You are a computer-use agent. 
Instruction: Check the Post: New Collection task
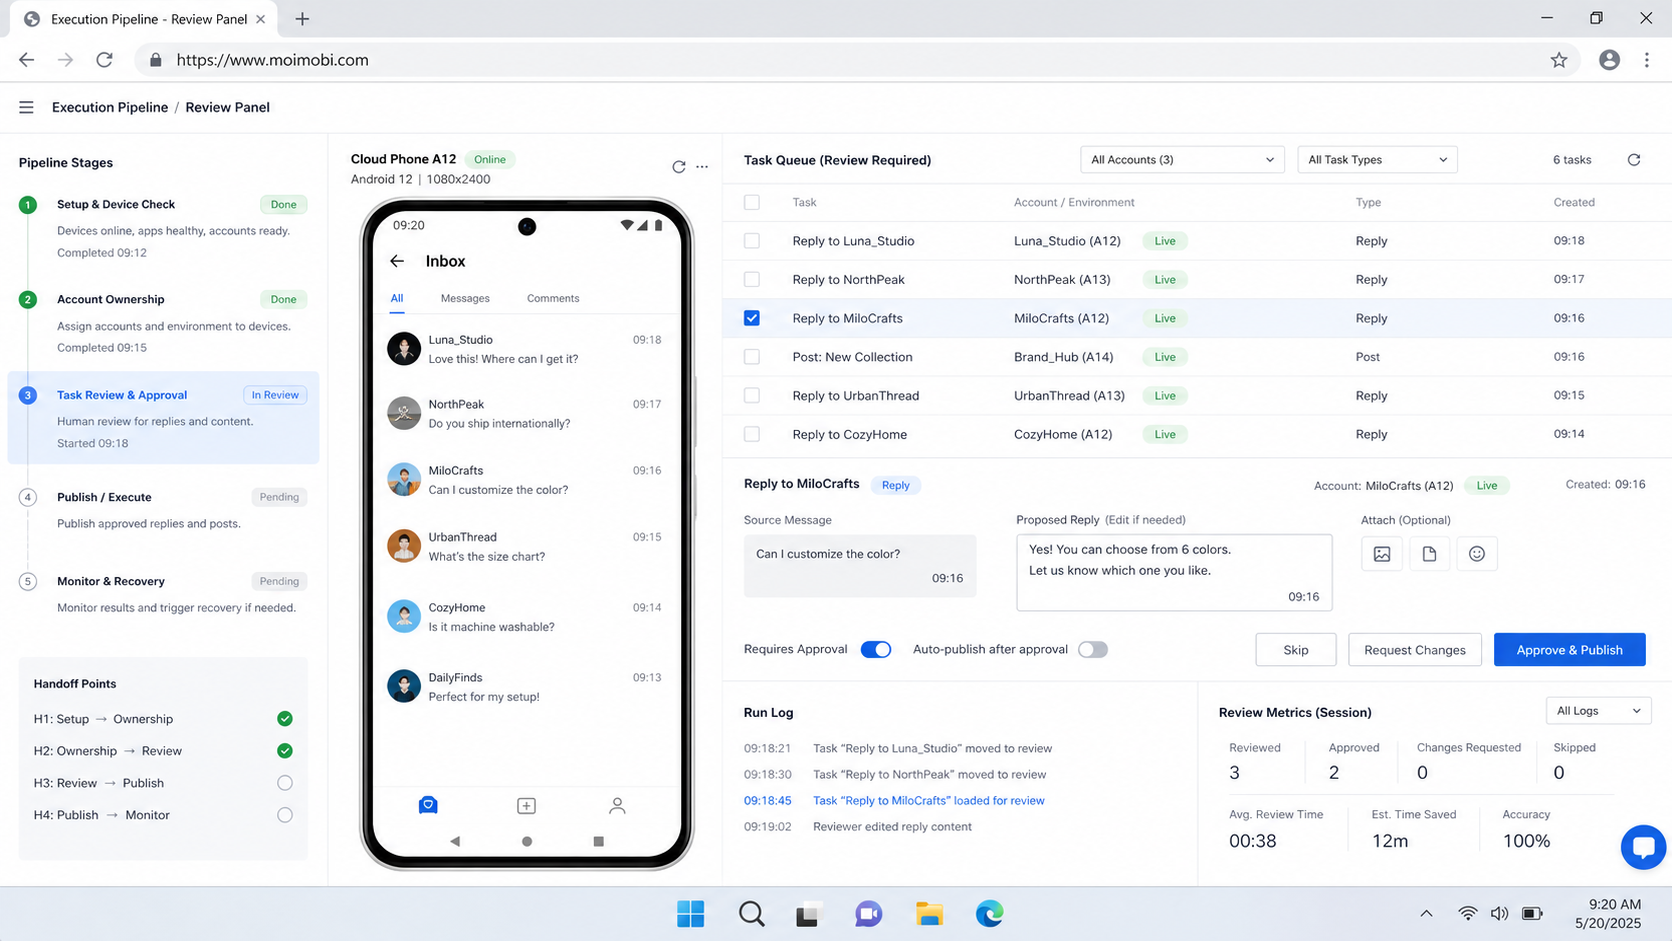(752, 357)
